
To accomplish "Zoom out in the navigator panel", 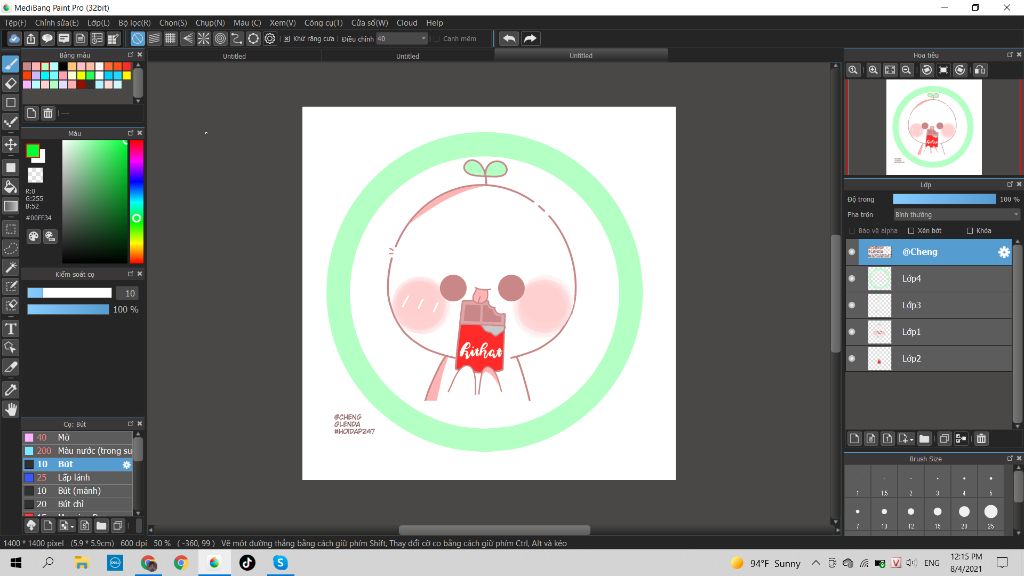I will 906,70.
